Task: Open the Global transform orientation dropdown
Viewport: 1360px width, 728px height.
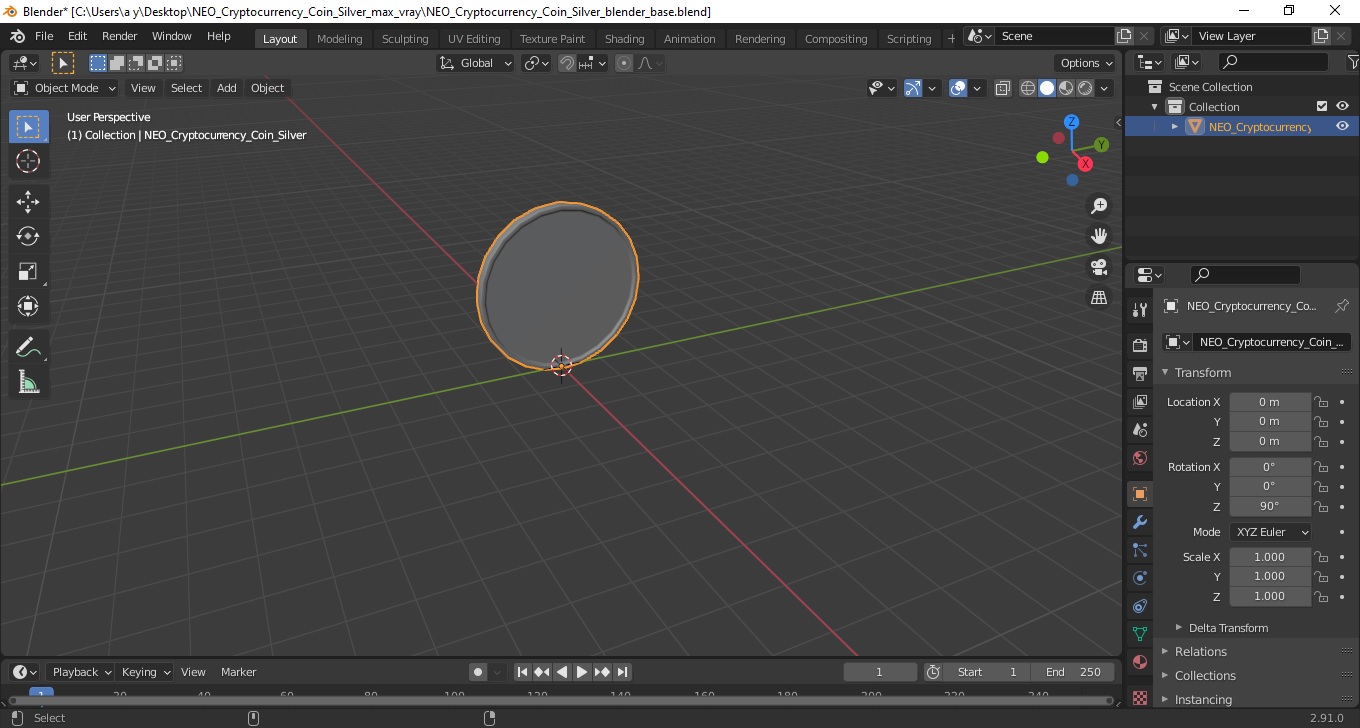Action: (475, 63)
